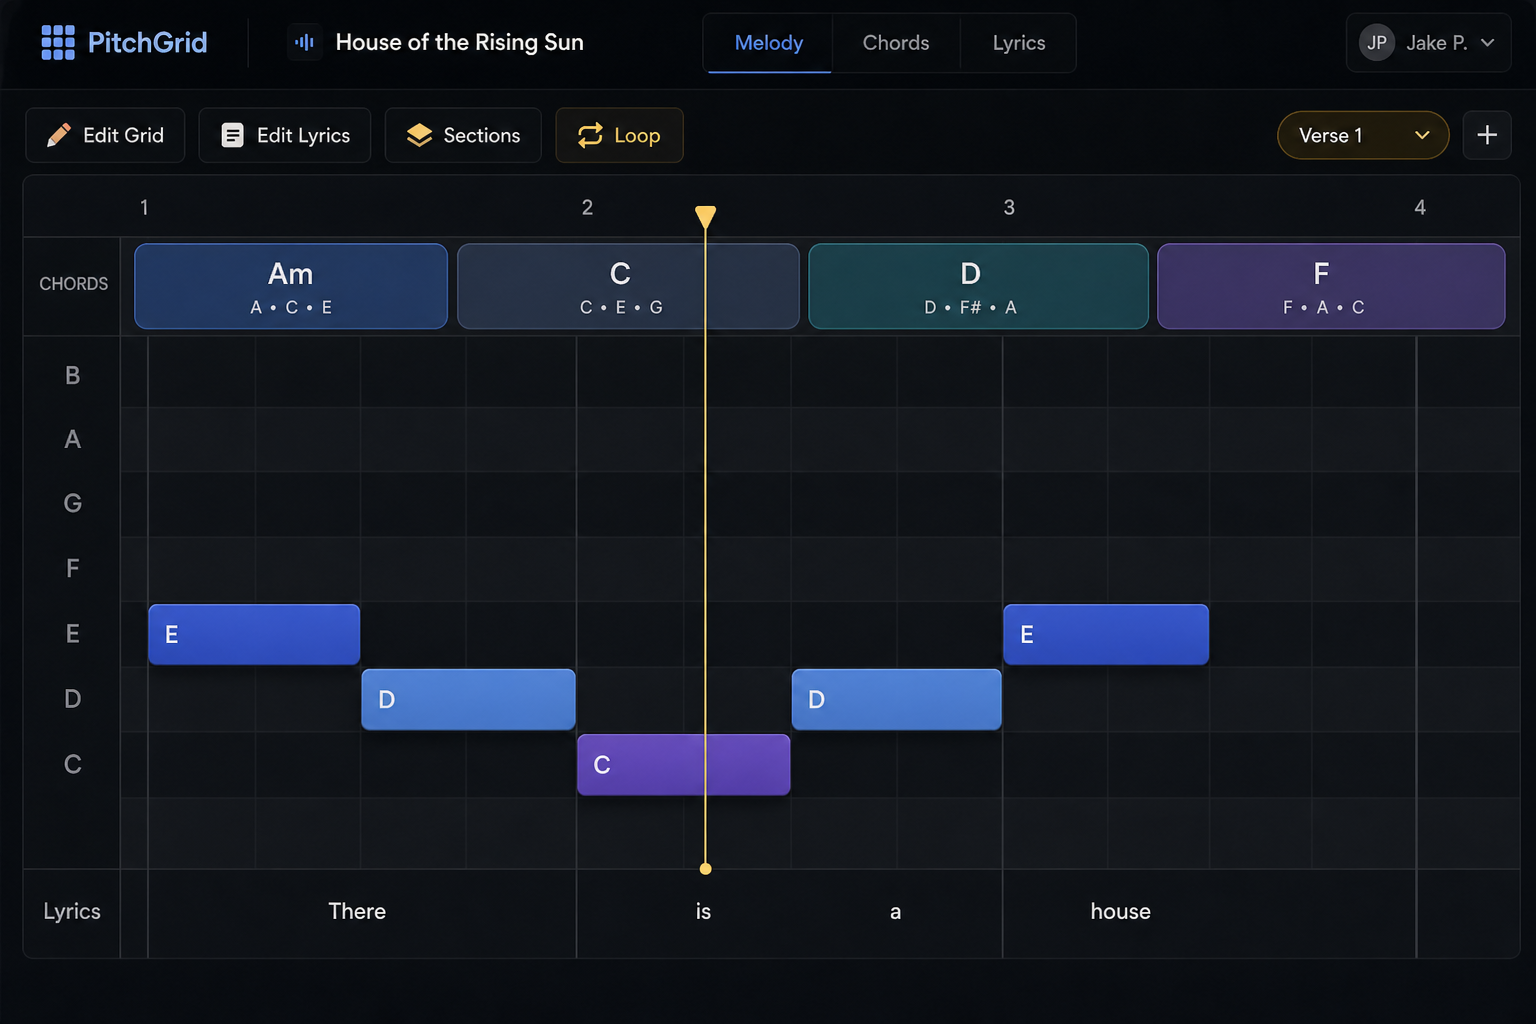Select the teal D chord block

(978, 286)
